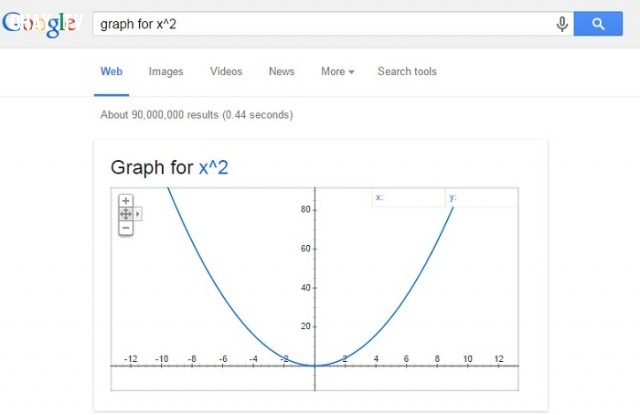The image size is (640, 415).
Task: Click inside the search query field
Action: point(324,24)
